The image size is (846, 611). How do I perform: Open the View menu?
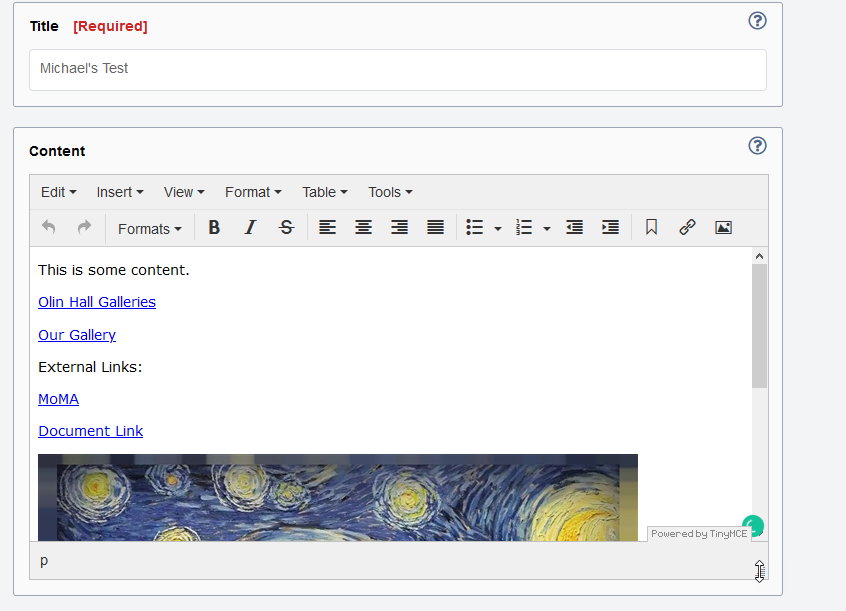click(x=184, y=192)
